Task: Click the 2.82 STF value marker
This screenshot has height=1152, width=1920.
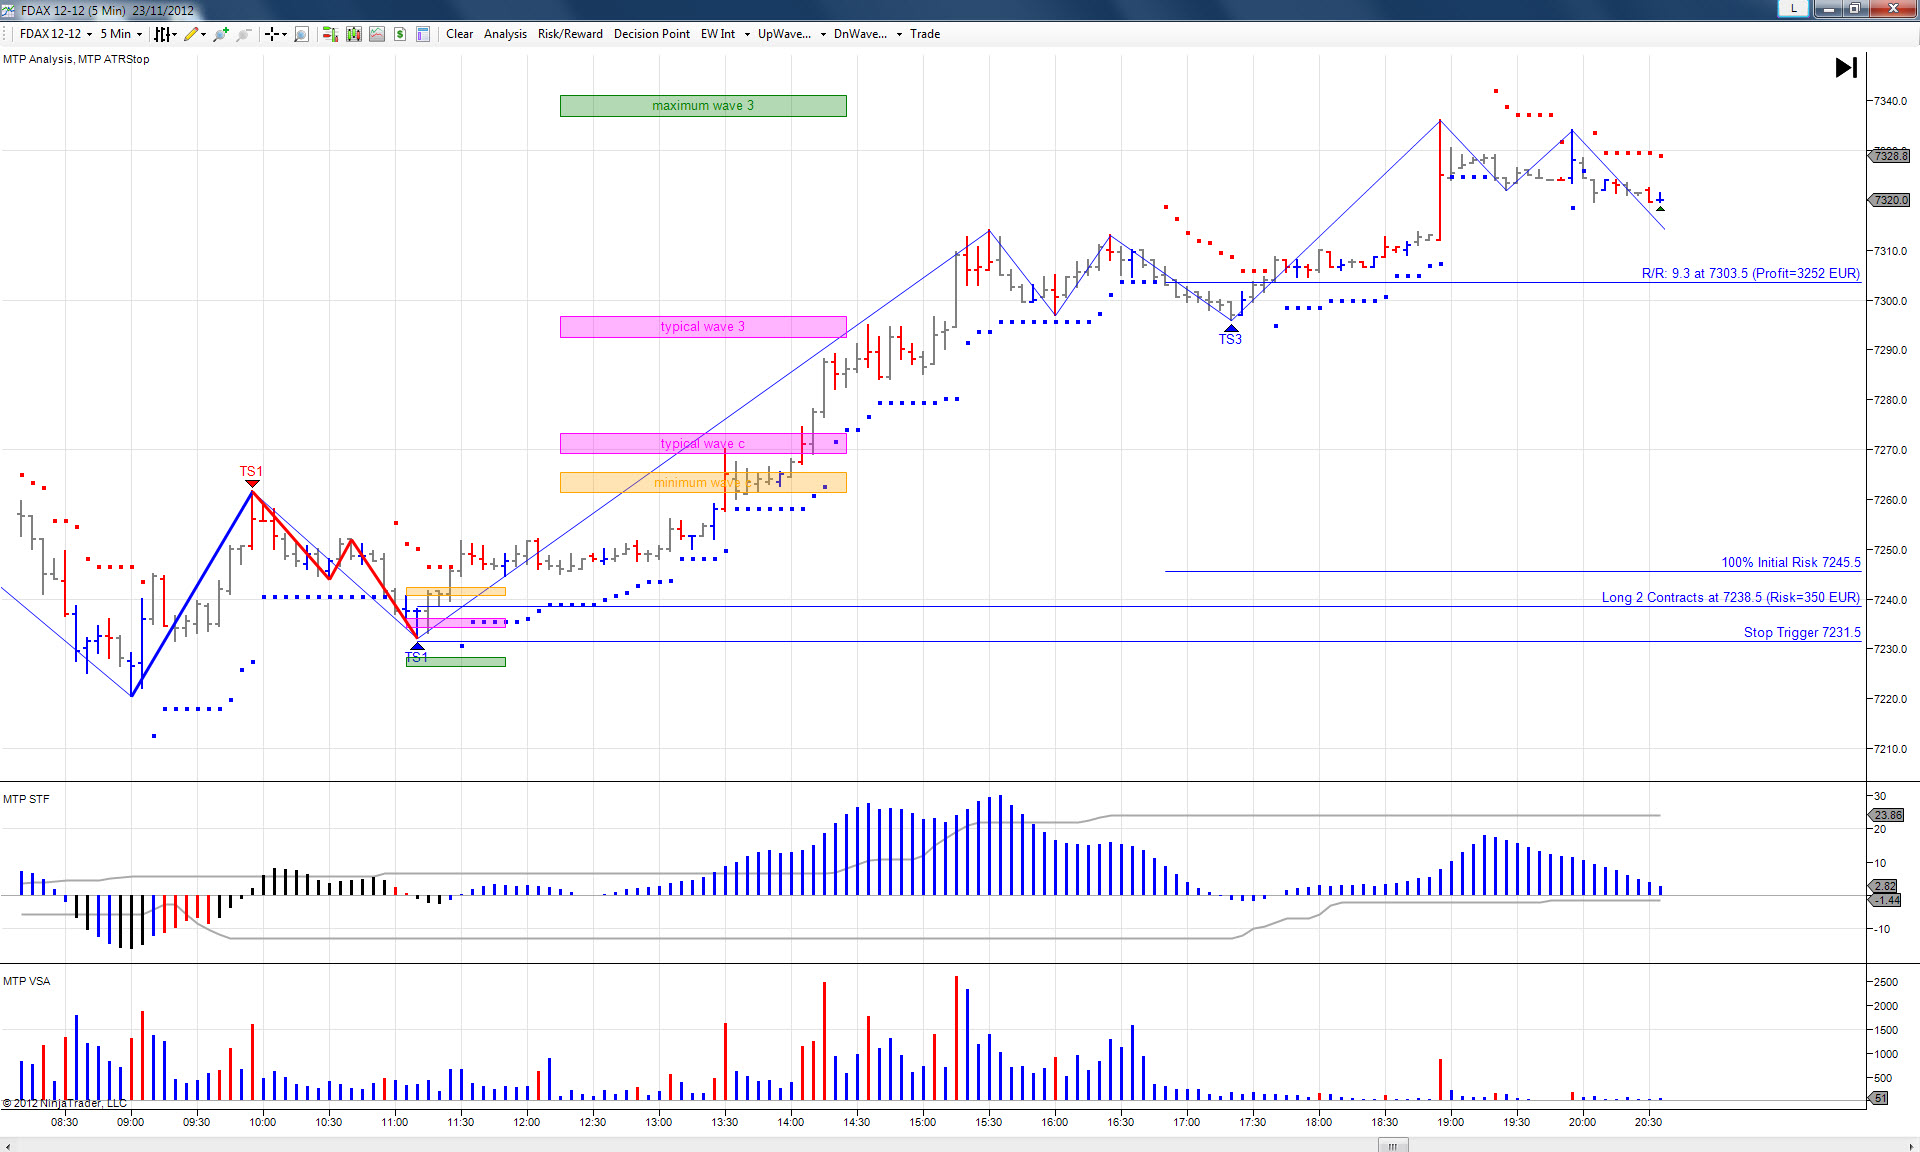Action: (x=1884, y=886)
